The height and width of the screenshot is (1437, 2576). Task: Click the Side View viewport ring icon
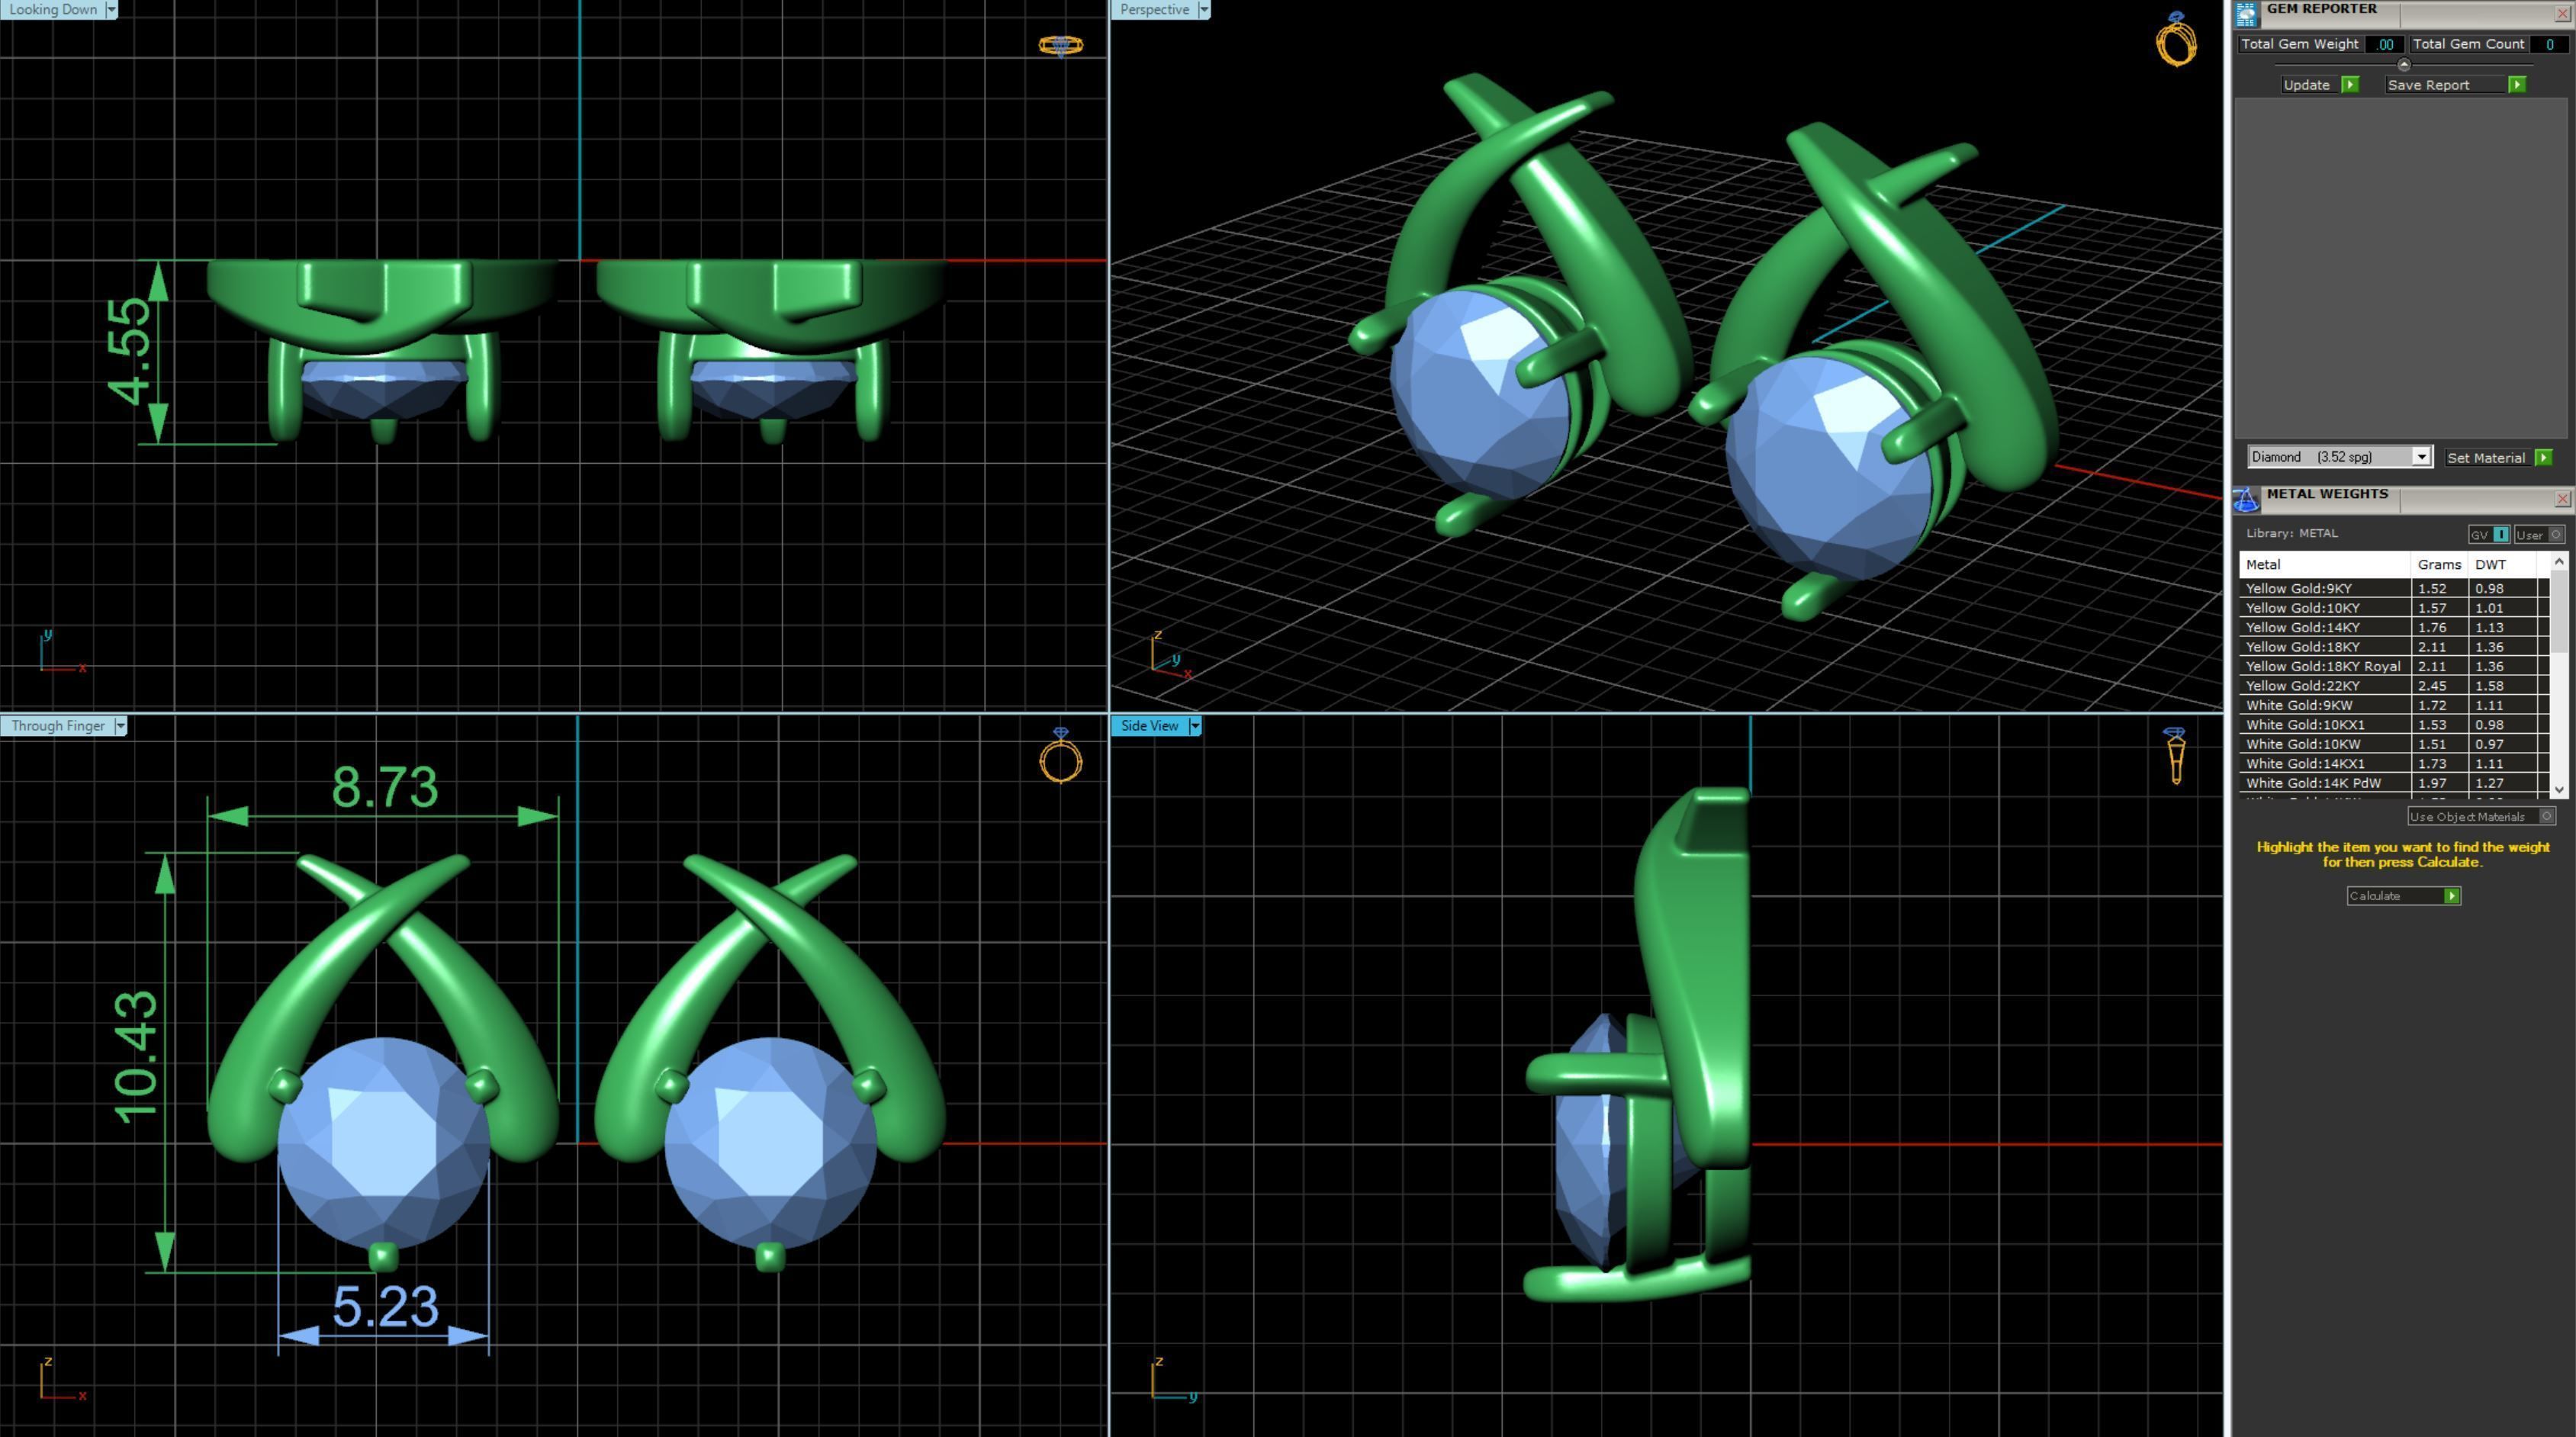click(2175, 756)
